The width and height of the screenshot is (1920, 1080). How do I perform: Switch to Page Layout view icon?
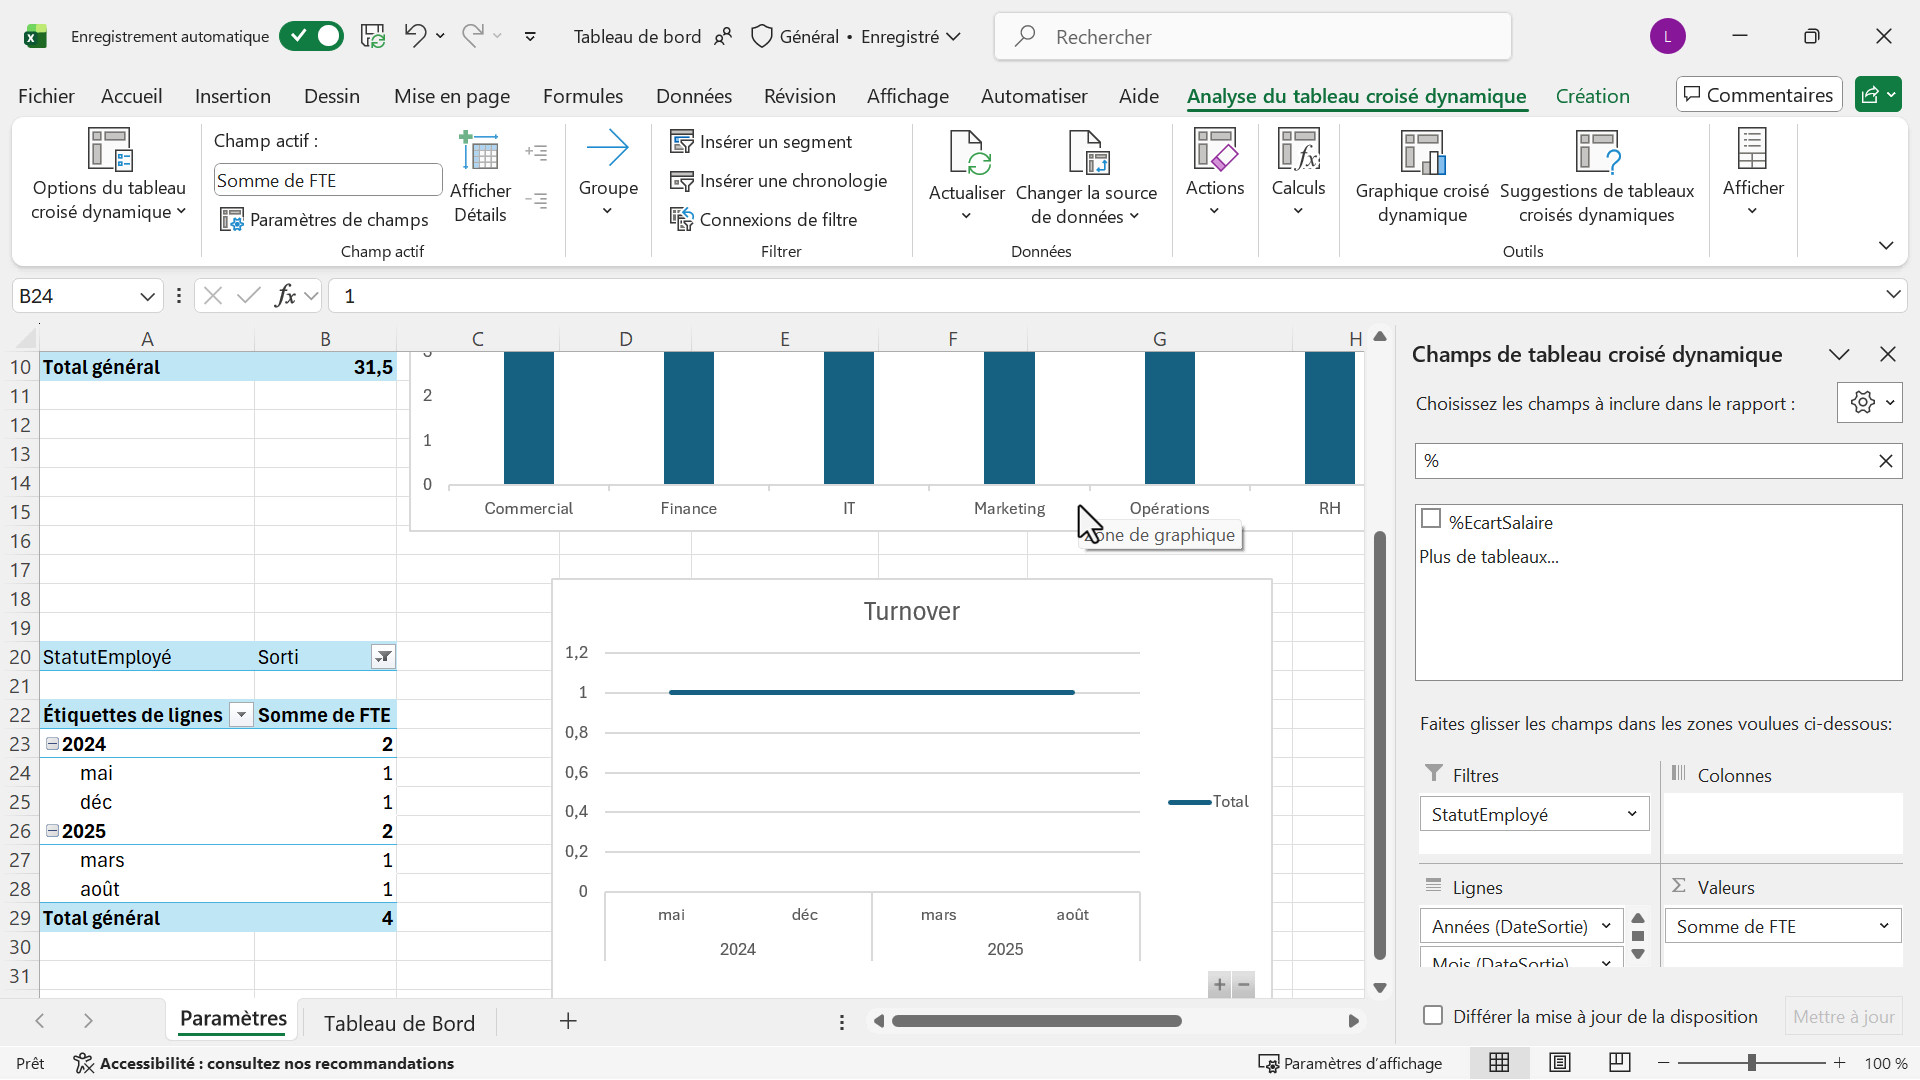tap(1559, 1063)
